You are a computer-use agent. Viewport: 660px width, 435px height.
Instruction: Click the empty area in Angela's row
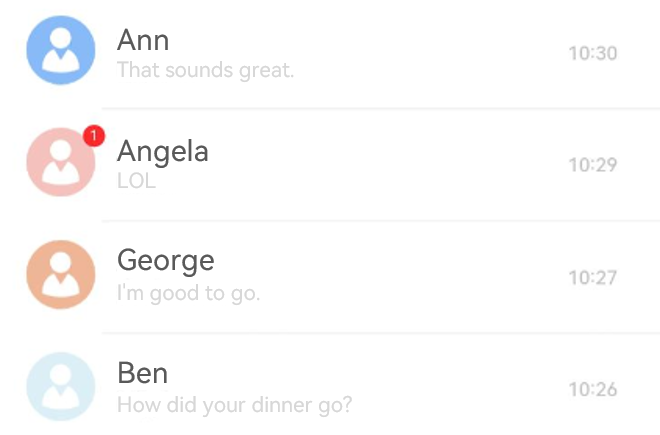click(x=387, y=164)
